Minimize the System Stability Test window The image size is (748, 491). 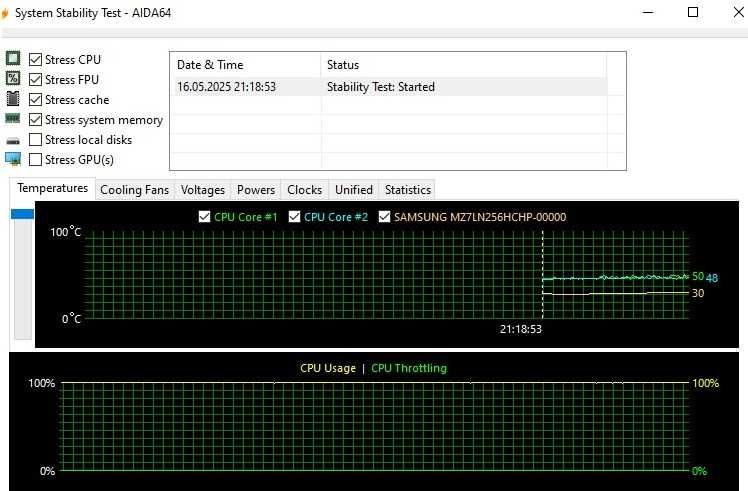[x=648, y=12]
